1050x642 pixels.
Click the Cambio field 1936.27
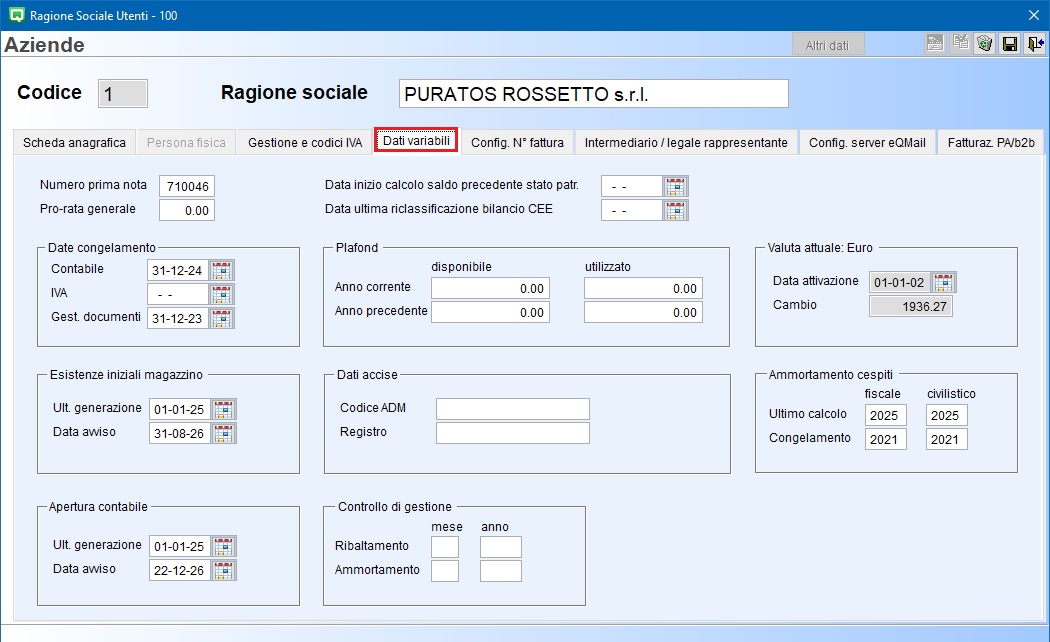(911, 306)
